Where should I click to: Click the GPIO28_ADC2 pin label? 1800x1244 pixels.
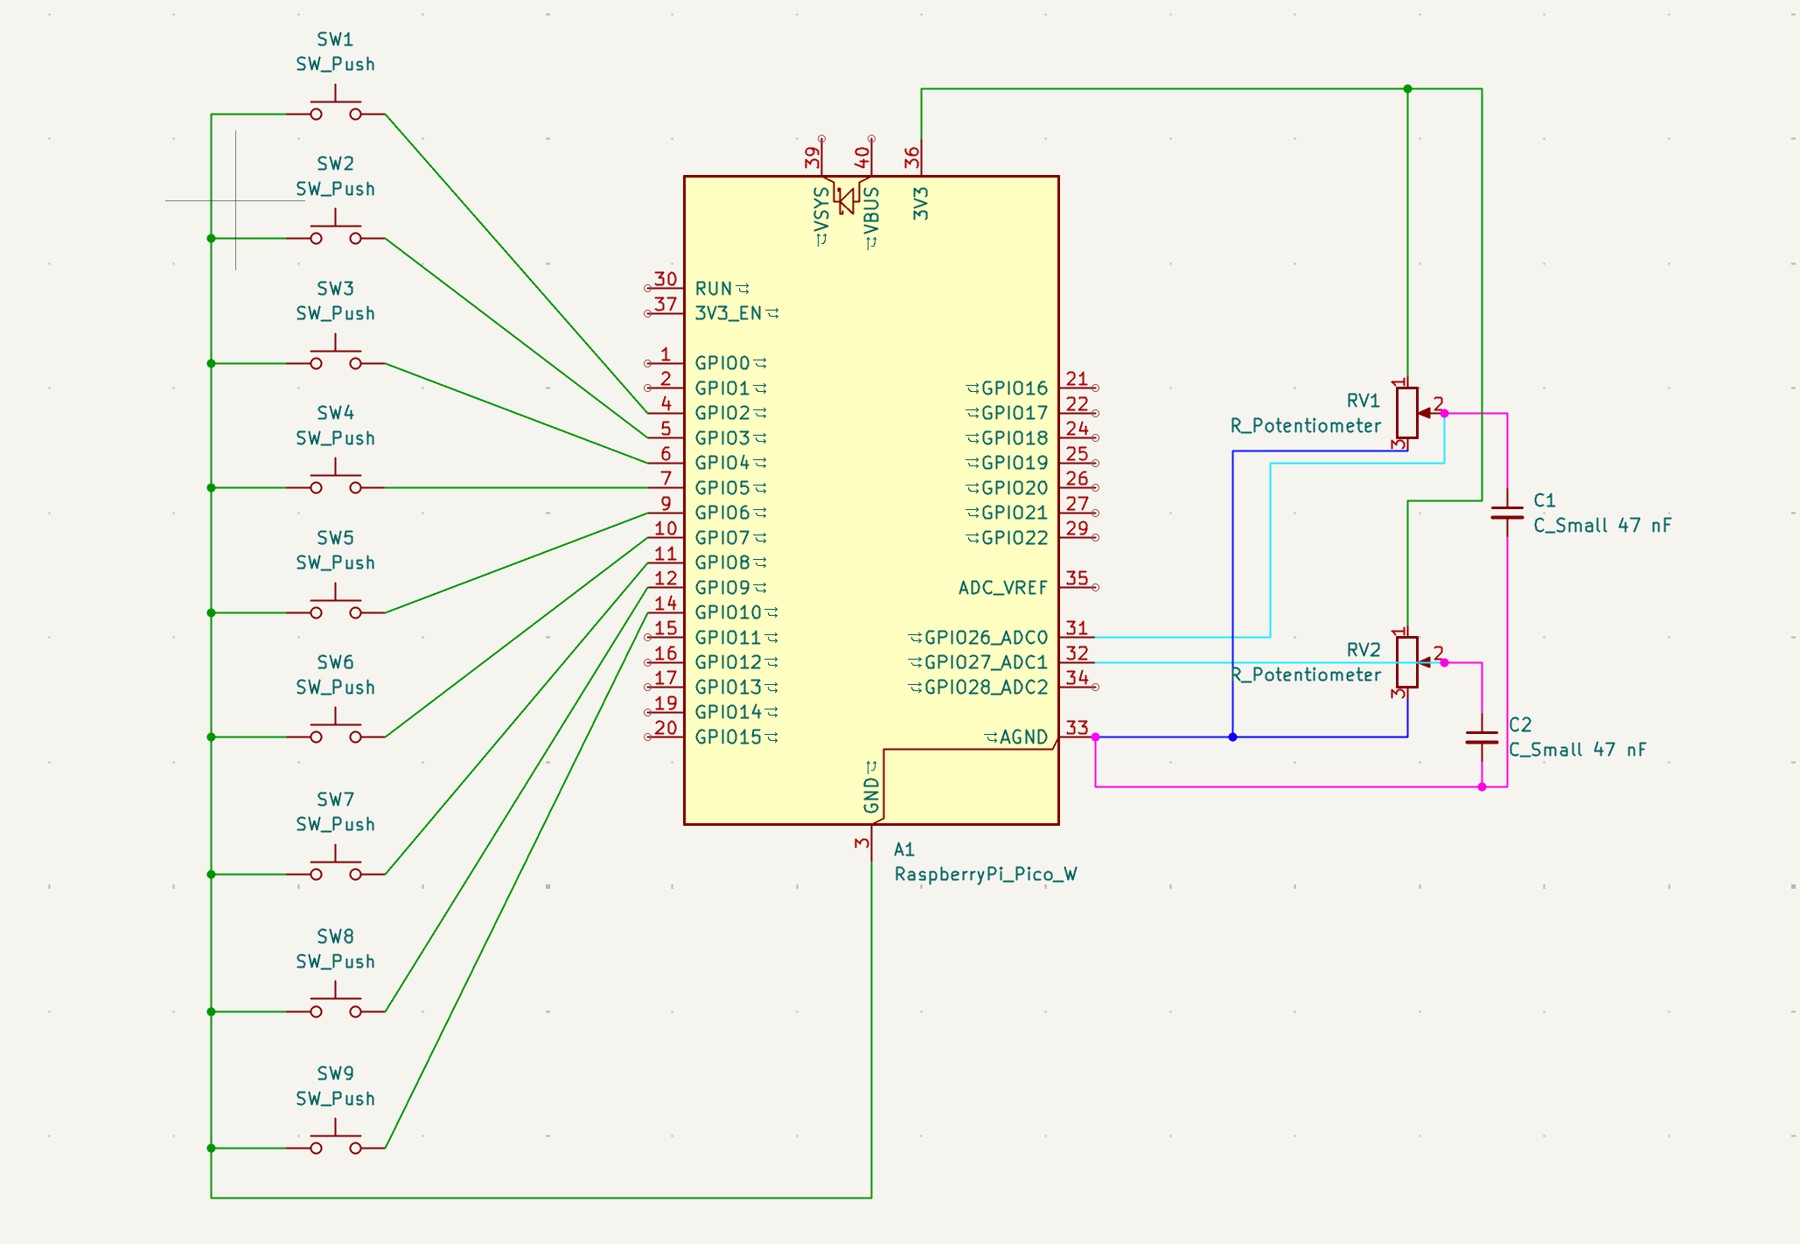986,687
